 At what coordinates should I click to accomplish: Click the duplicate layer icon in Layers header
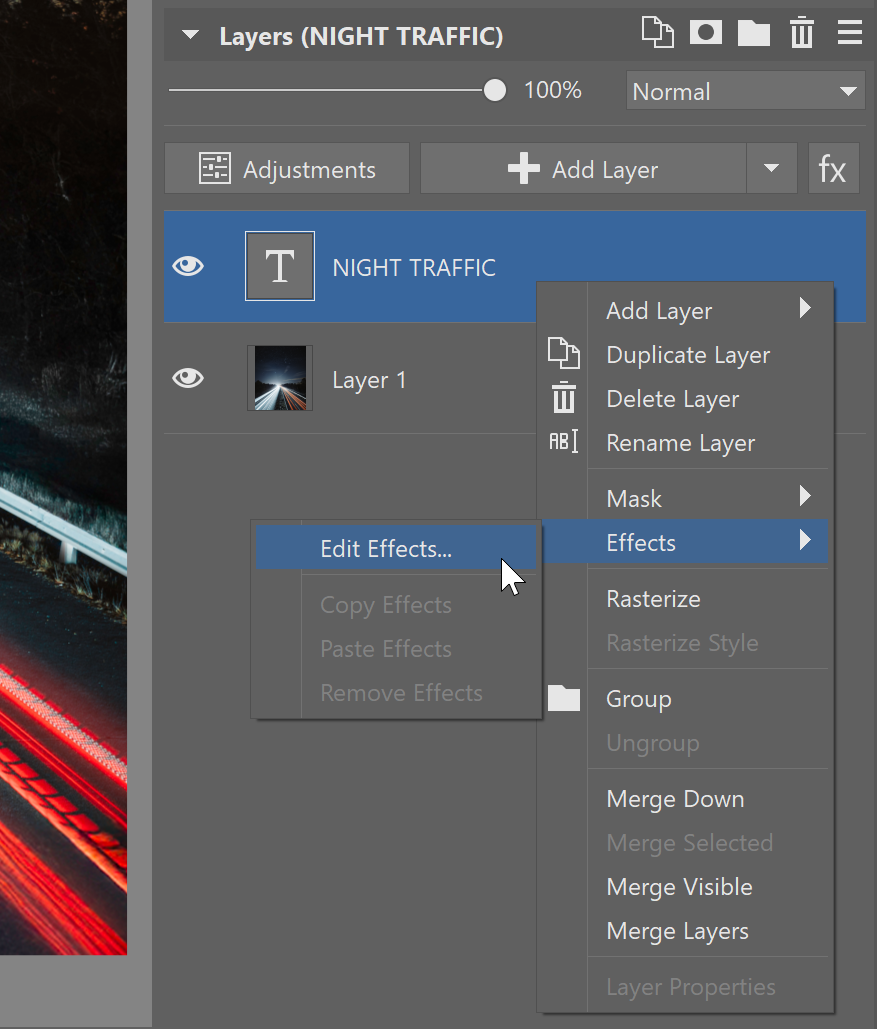(657, 33)
